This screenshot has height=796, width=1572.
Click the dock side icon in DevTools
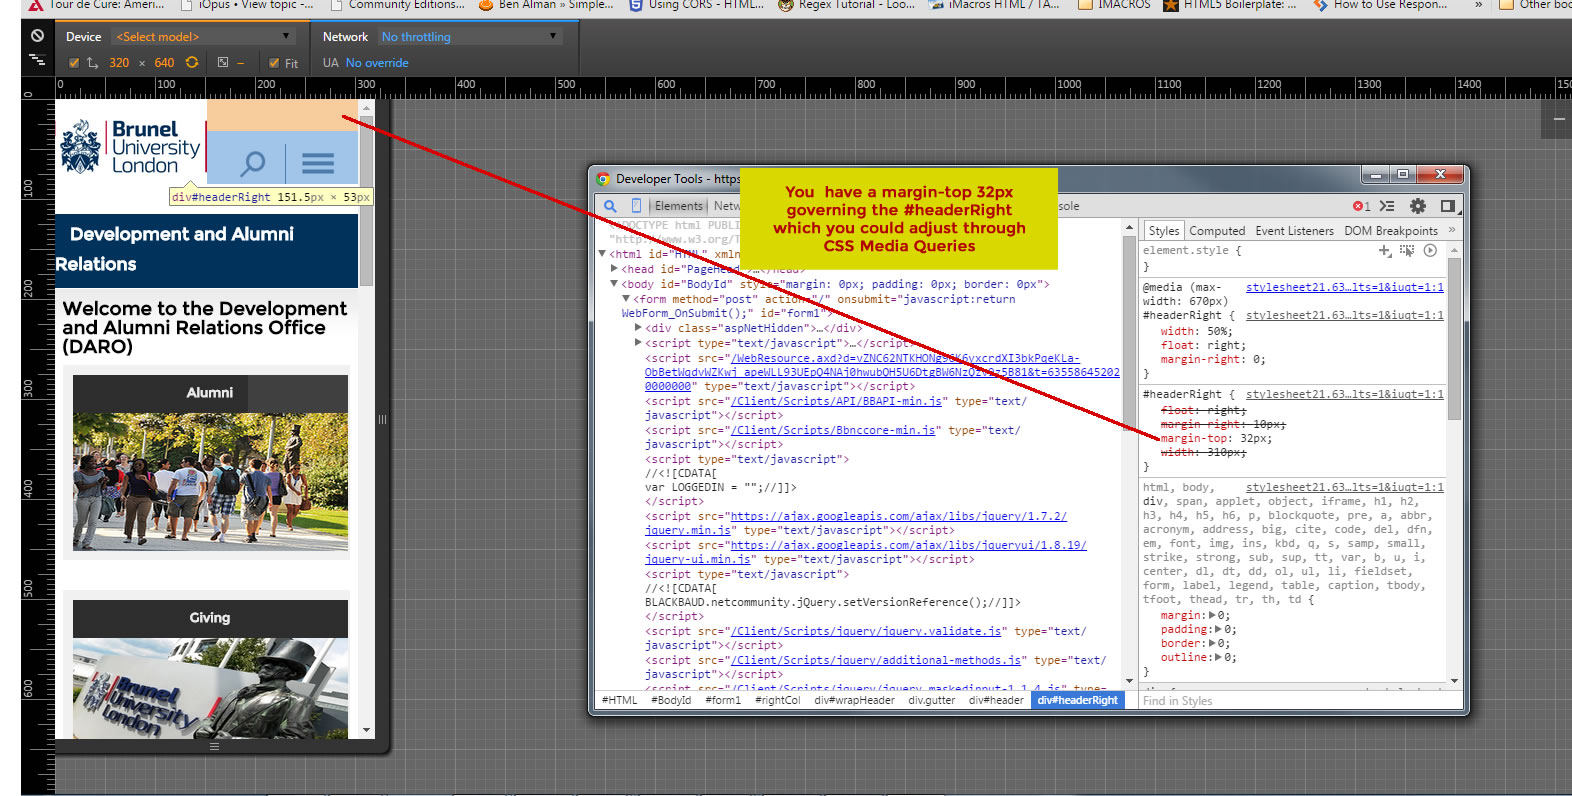pos(1447,206)
